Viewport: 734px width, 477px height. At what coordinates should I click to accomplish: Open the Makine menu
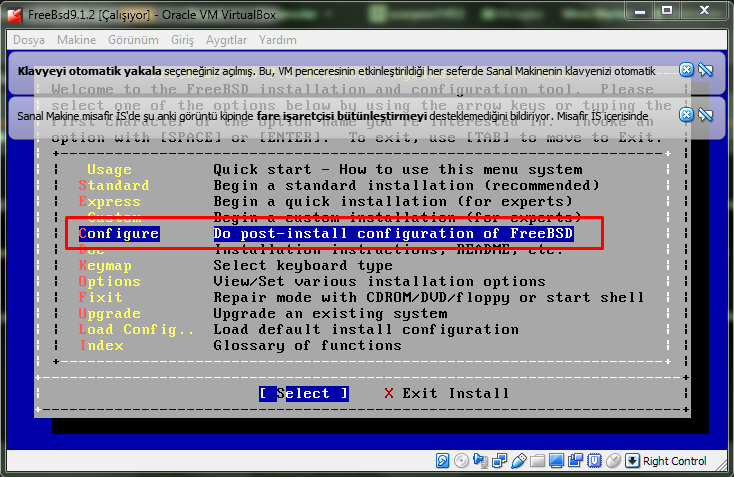(x=76, y=40)
